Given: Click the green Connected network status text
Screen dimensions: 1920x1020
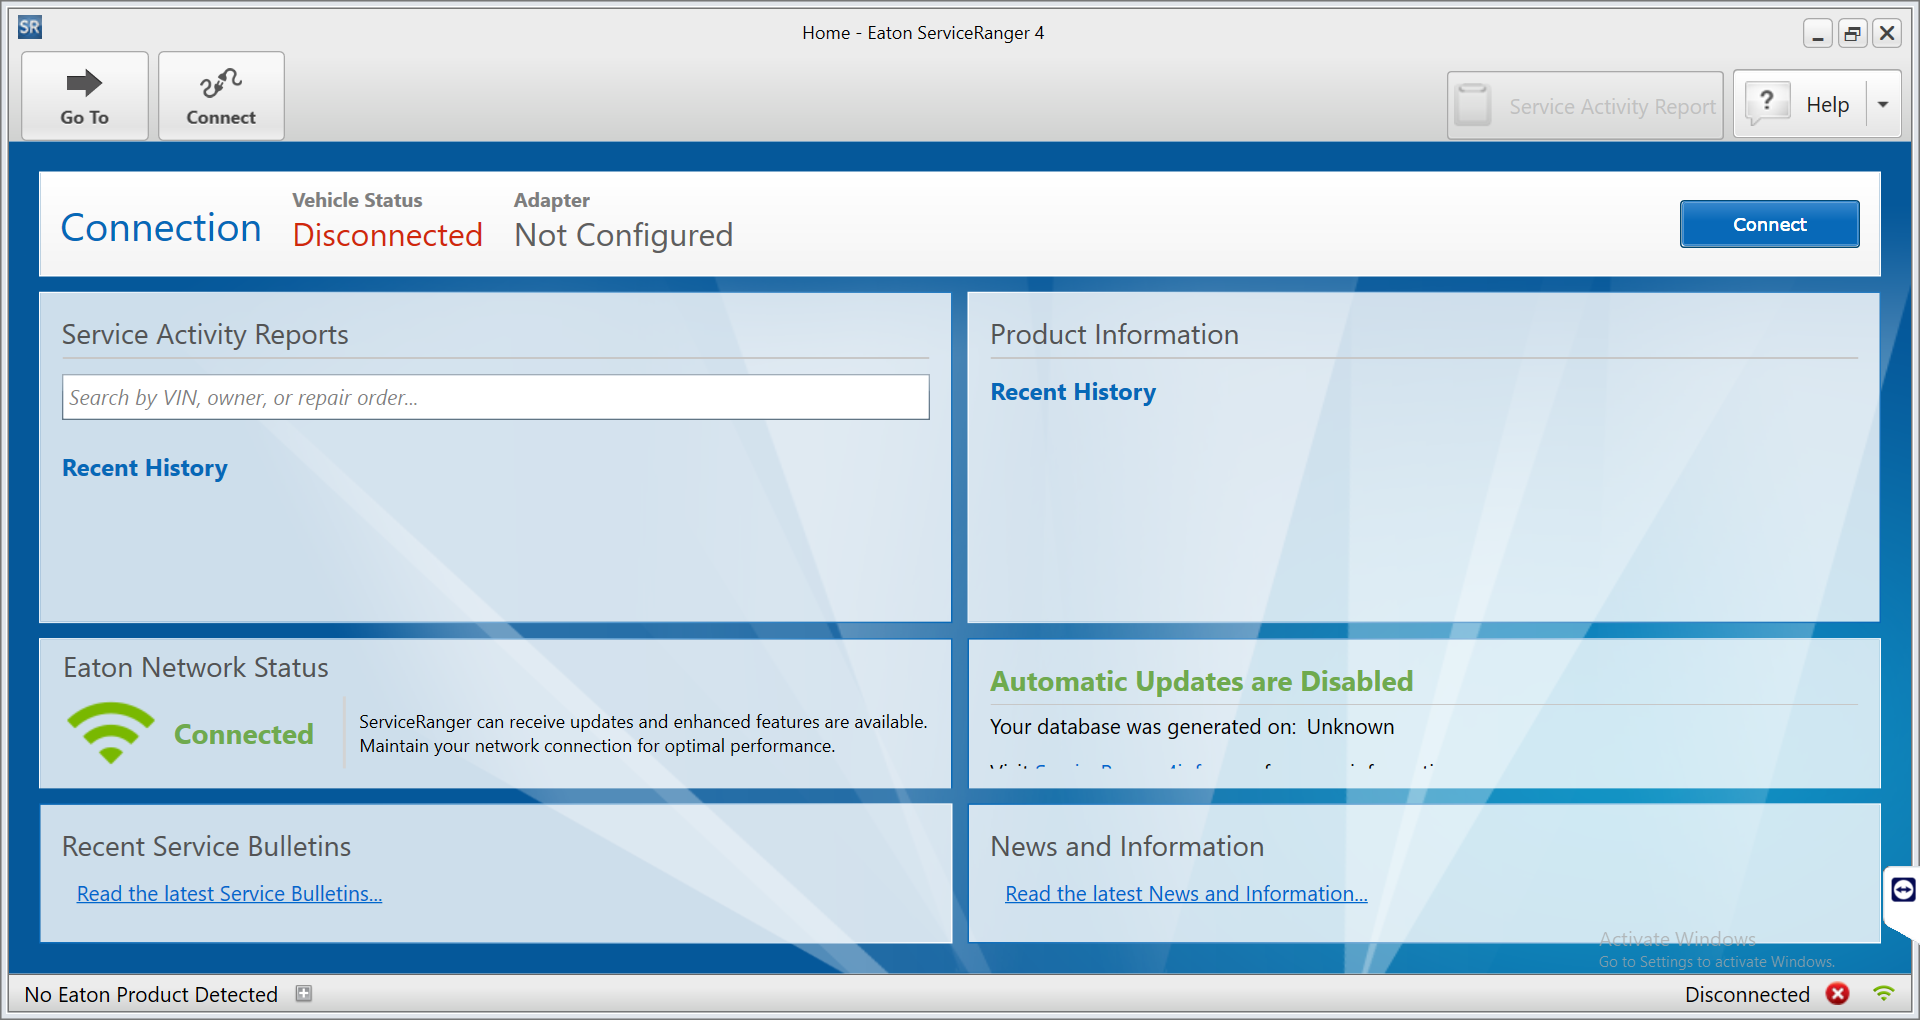Looking at the screenshot, I should pyautogui.click(x=244, y=734).
